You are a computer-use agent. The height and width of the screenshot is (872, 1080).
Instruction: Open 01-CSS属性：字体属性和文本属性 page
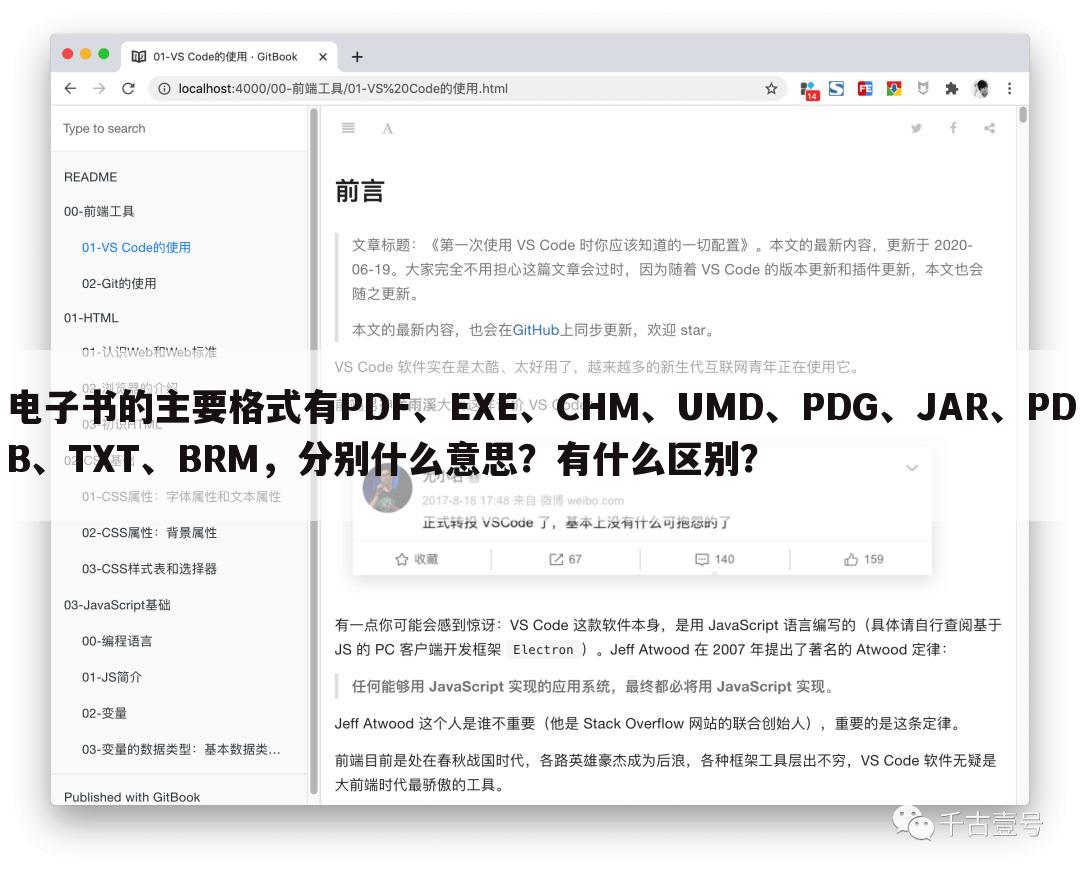[x=181, y=497]
